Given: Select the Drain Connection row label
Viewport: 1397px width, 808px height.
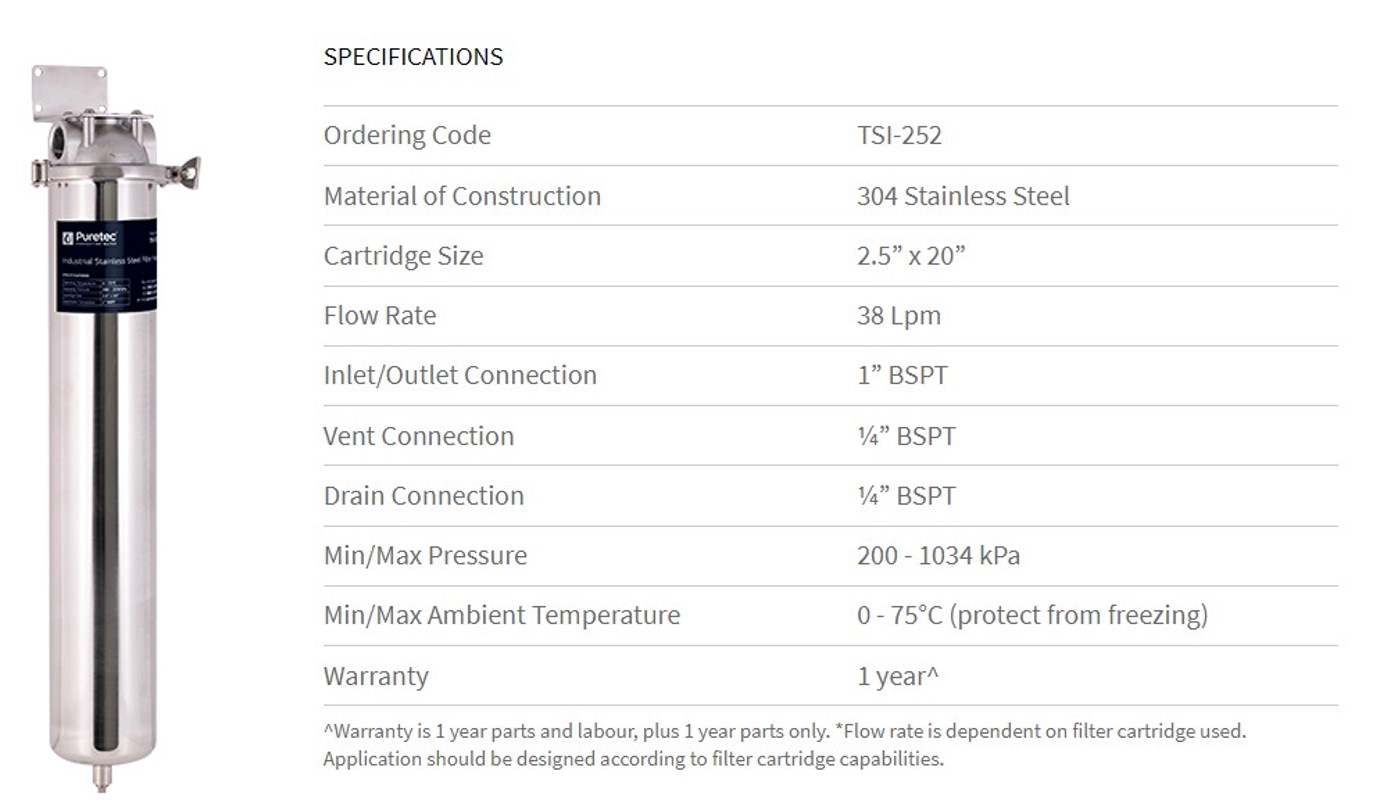Looking at the screenshot, I should pyautogui.click(x=423, y=495).
